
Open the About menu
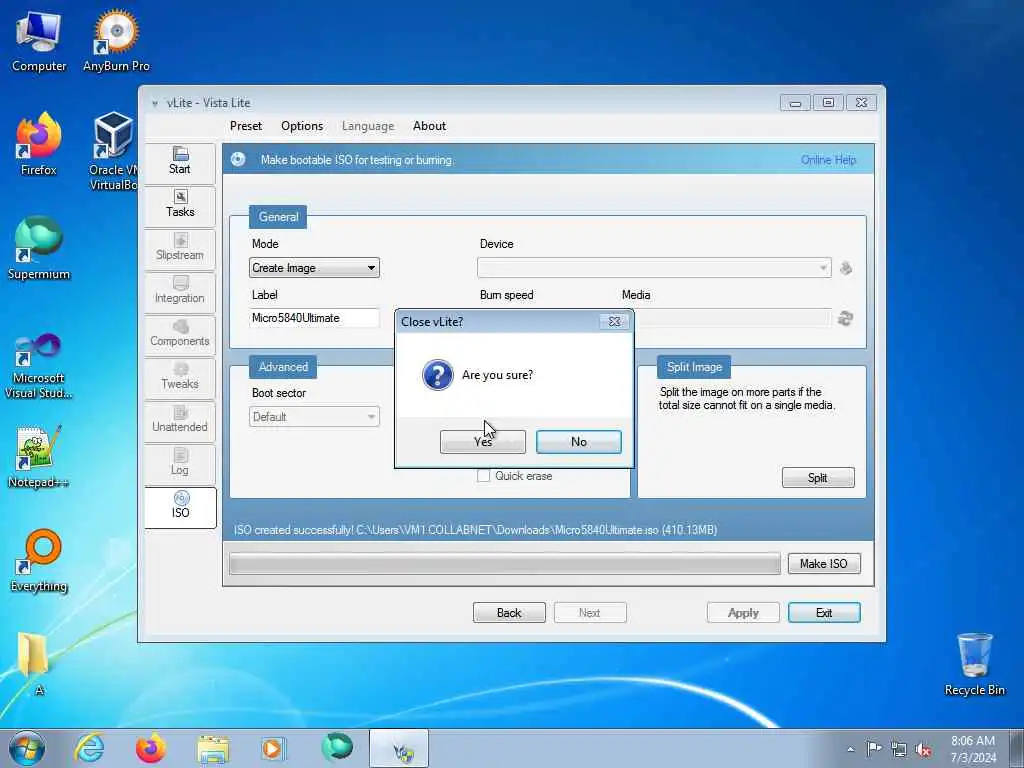(429, 126)
